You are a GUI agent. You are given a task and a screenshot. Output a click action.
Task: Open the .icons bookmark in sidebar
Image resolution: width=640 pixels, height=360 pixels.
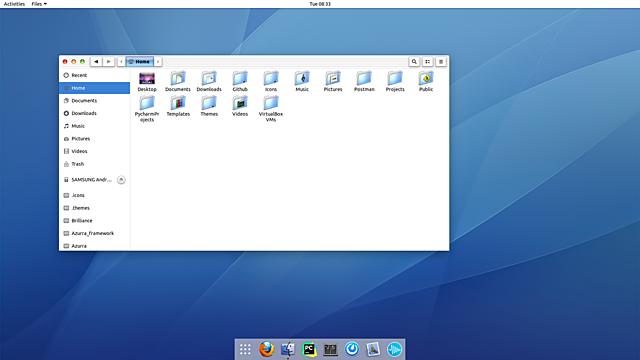pos(94,196)
